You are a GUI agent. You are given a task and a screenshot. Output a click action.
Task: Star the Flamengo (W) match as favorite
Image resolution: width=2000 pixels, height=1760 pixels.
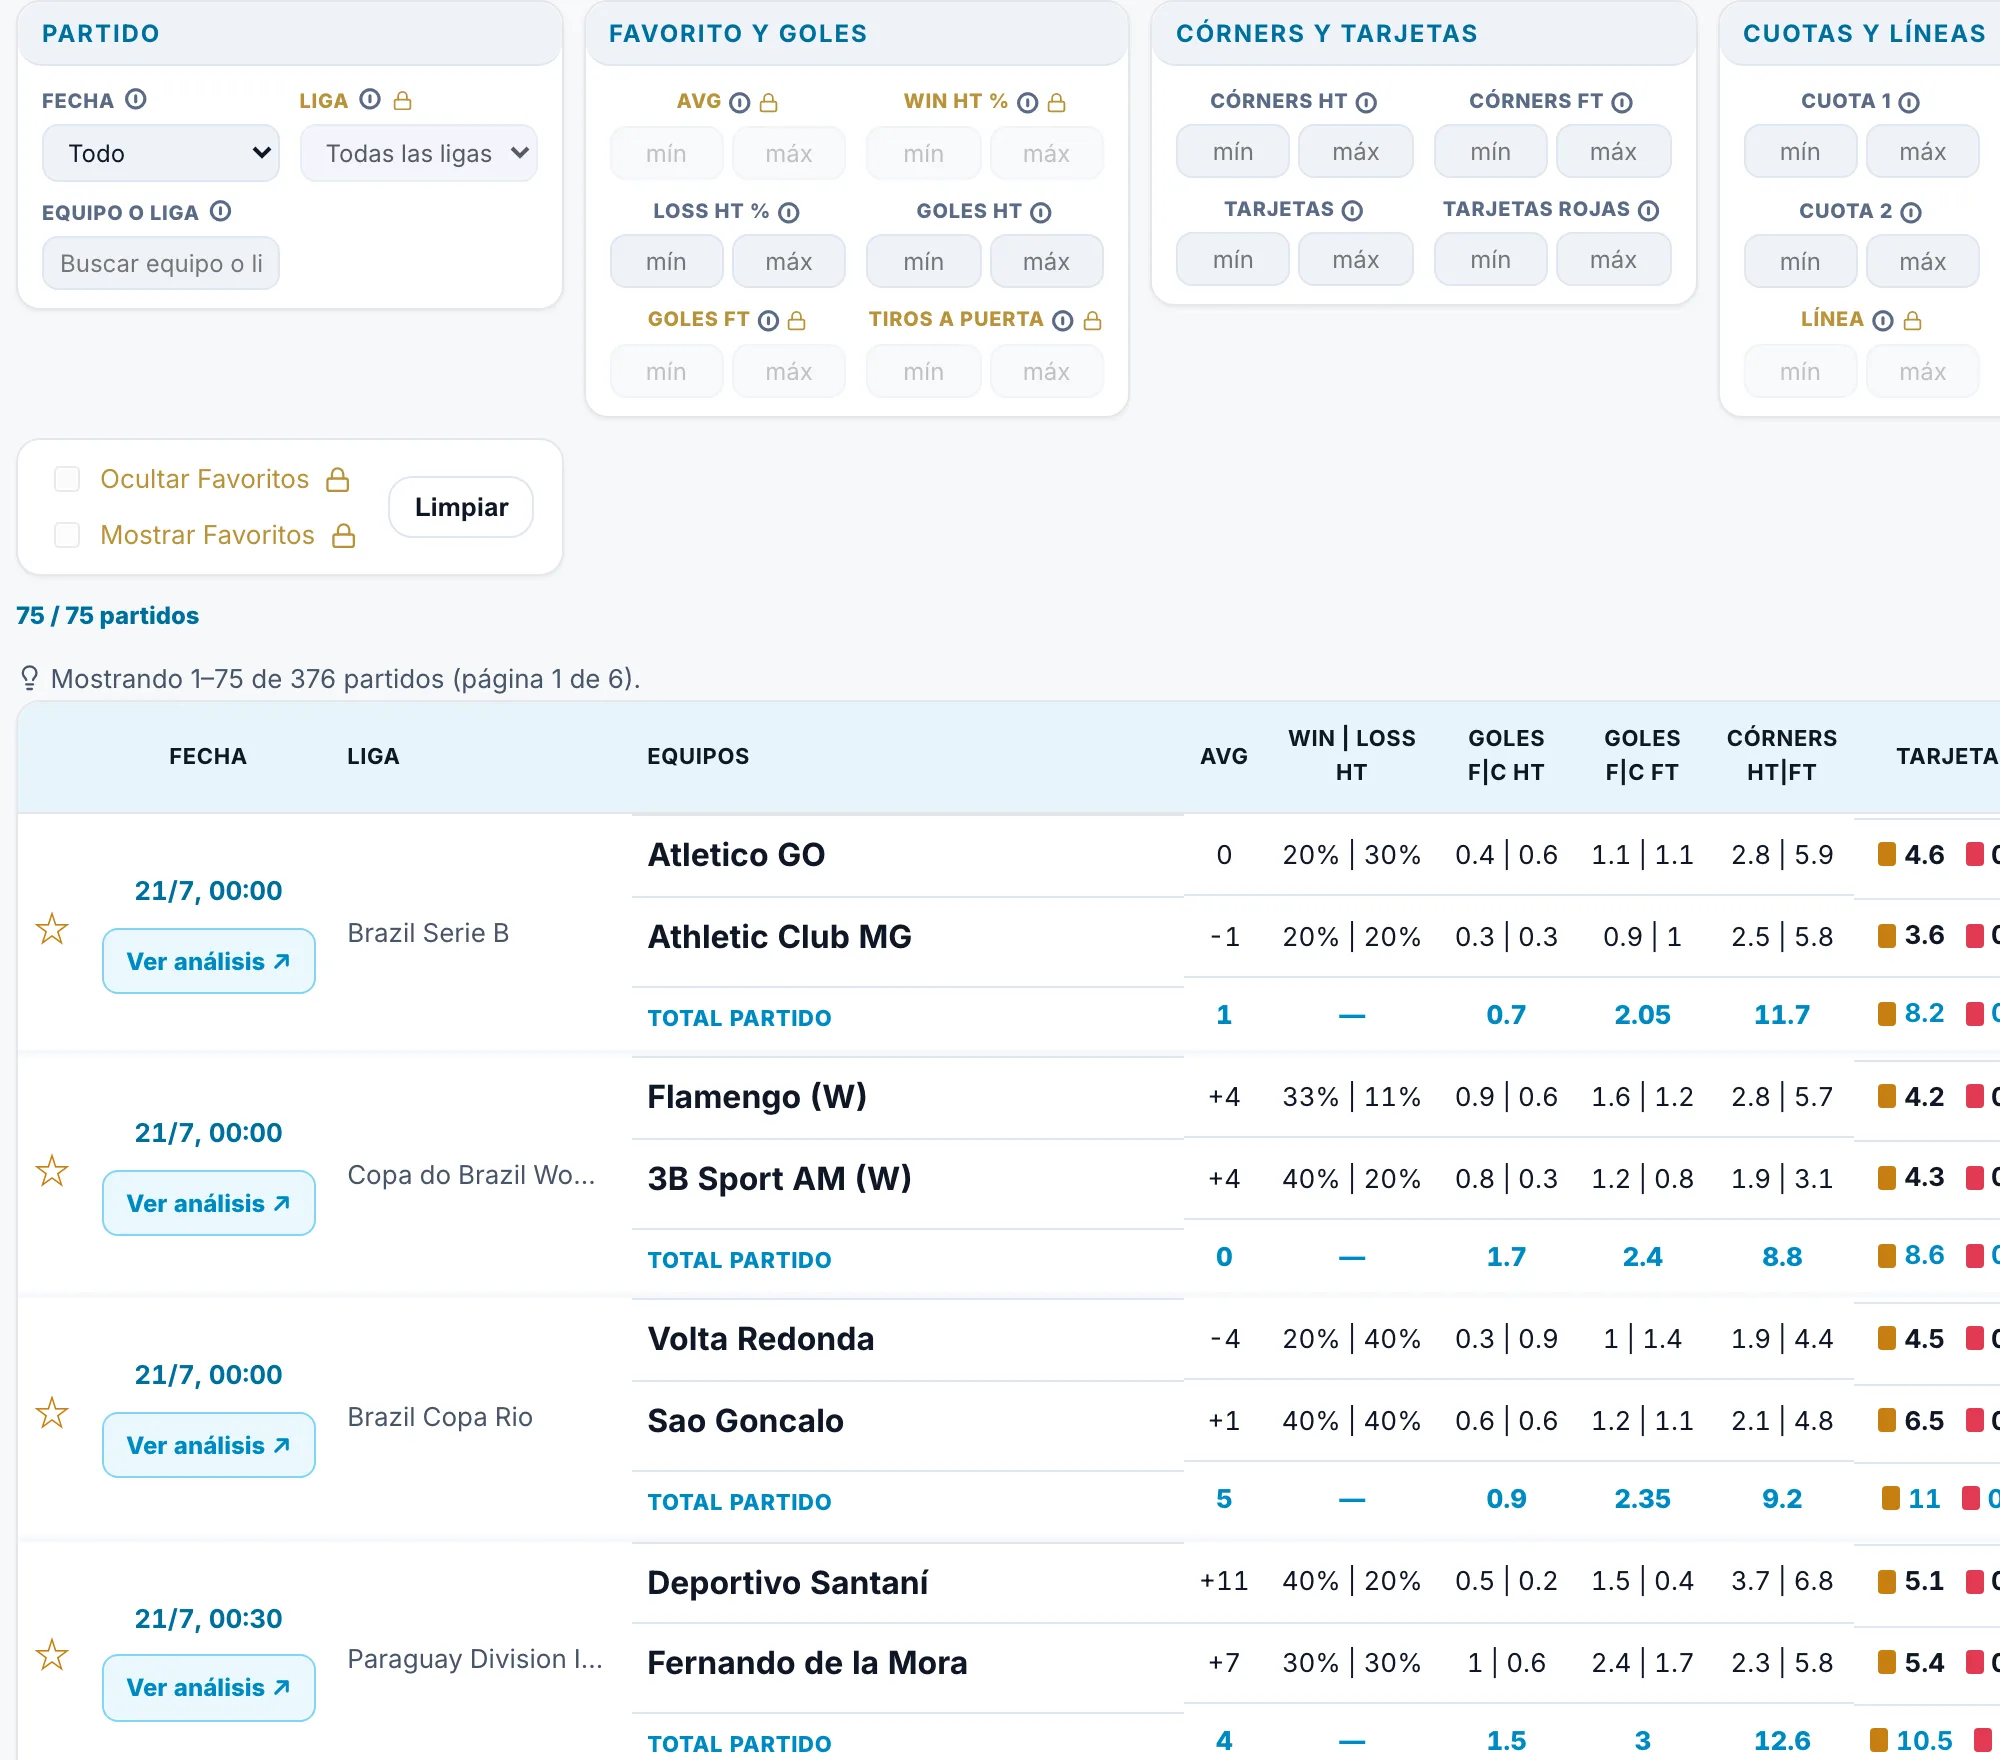(x=52, y=1171)
